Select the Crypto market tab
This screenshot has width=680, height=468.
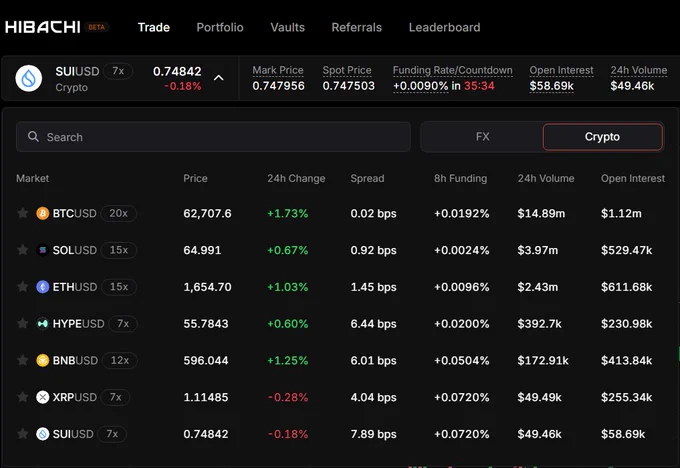(x=602, y=137)
